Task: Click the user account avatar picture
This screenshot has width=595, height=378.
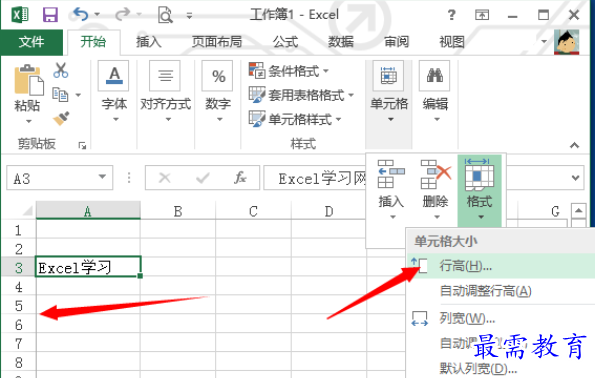Action: pyautogui.click(x=566, y=42)
